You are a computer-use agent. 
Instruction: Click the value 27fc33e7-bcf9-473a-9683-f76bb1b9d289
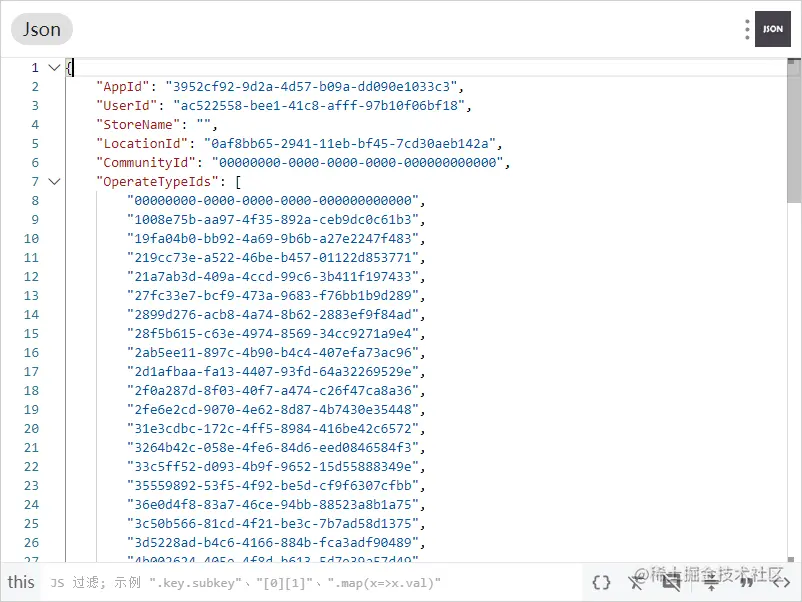click(273, 296)
